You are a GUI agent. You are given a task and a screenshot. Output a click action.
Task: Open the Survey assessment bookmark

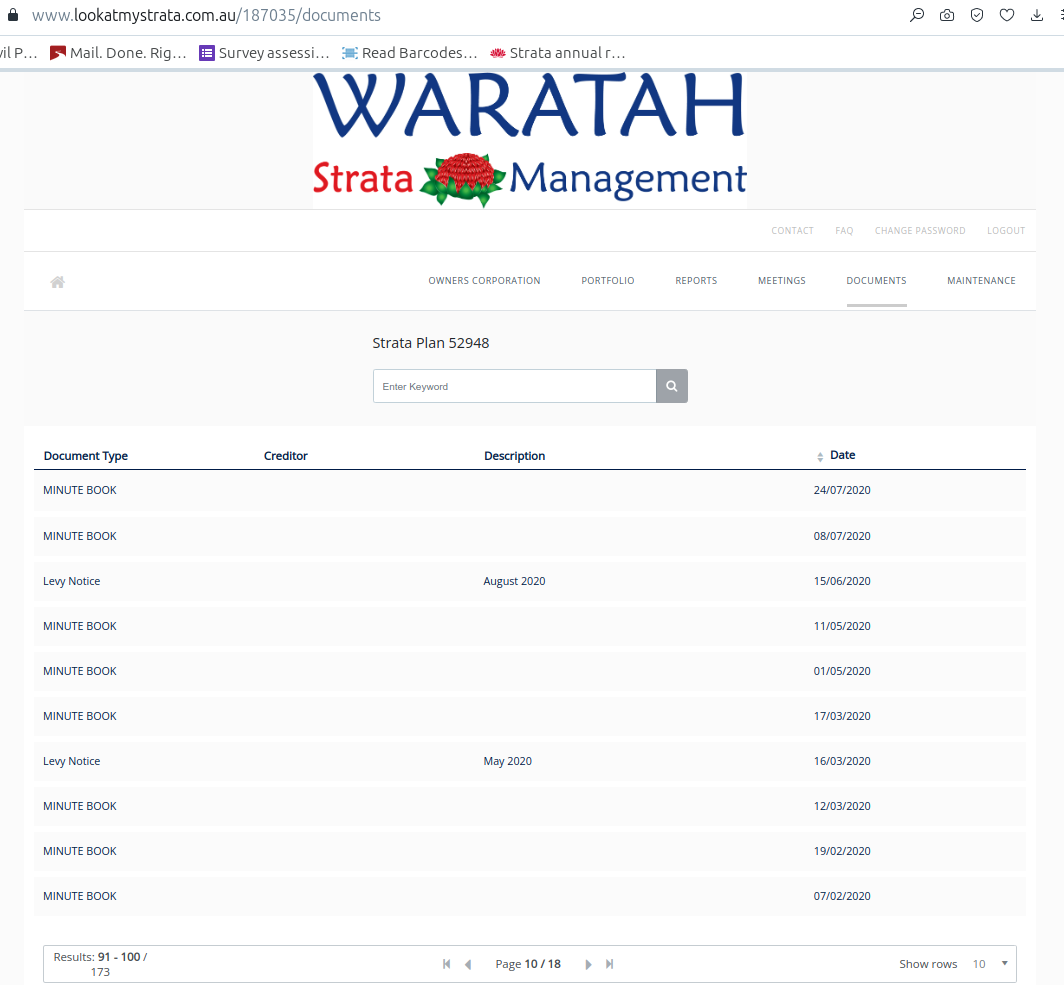pos(264,53)
